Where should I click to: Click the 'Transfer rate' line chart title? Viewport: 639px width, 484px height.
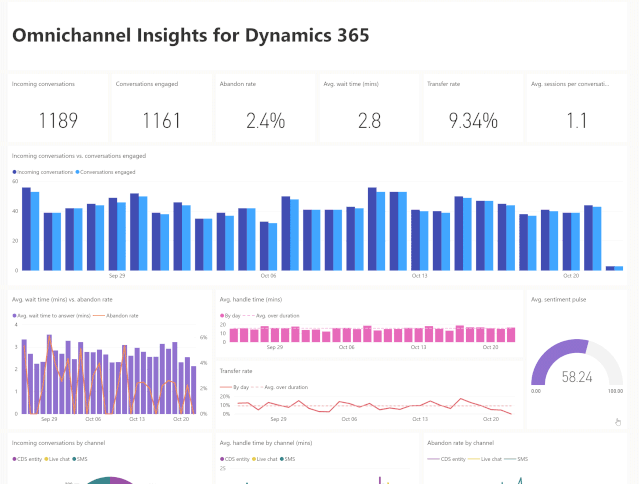(x=236, y=371)
